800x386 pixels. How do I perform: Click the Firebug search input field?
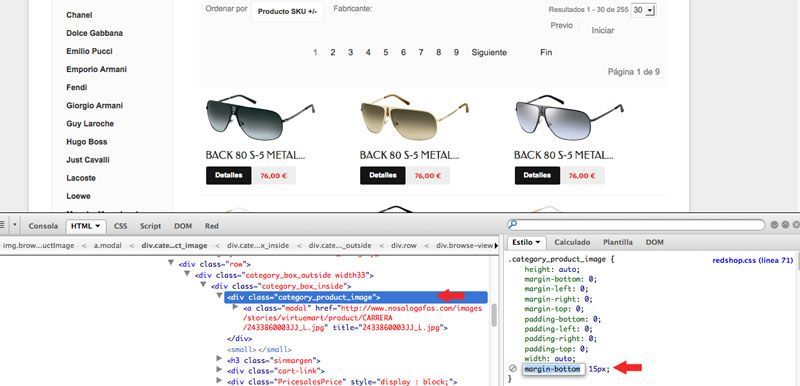[641, 225]
